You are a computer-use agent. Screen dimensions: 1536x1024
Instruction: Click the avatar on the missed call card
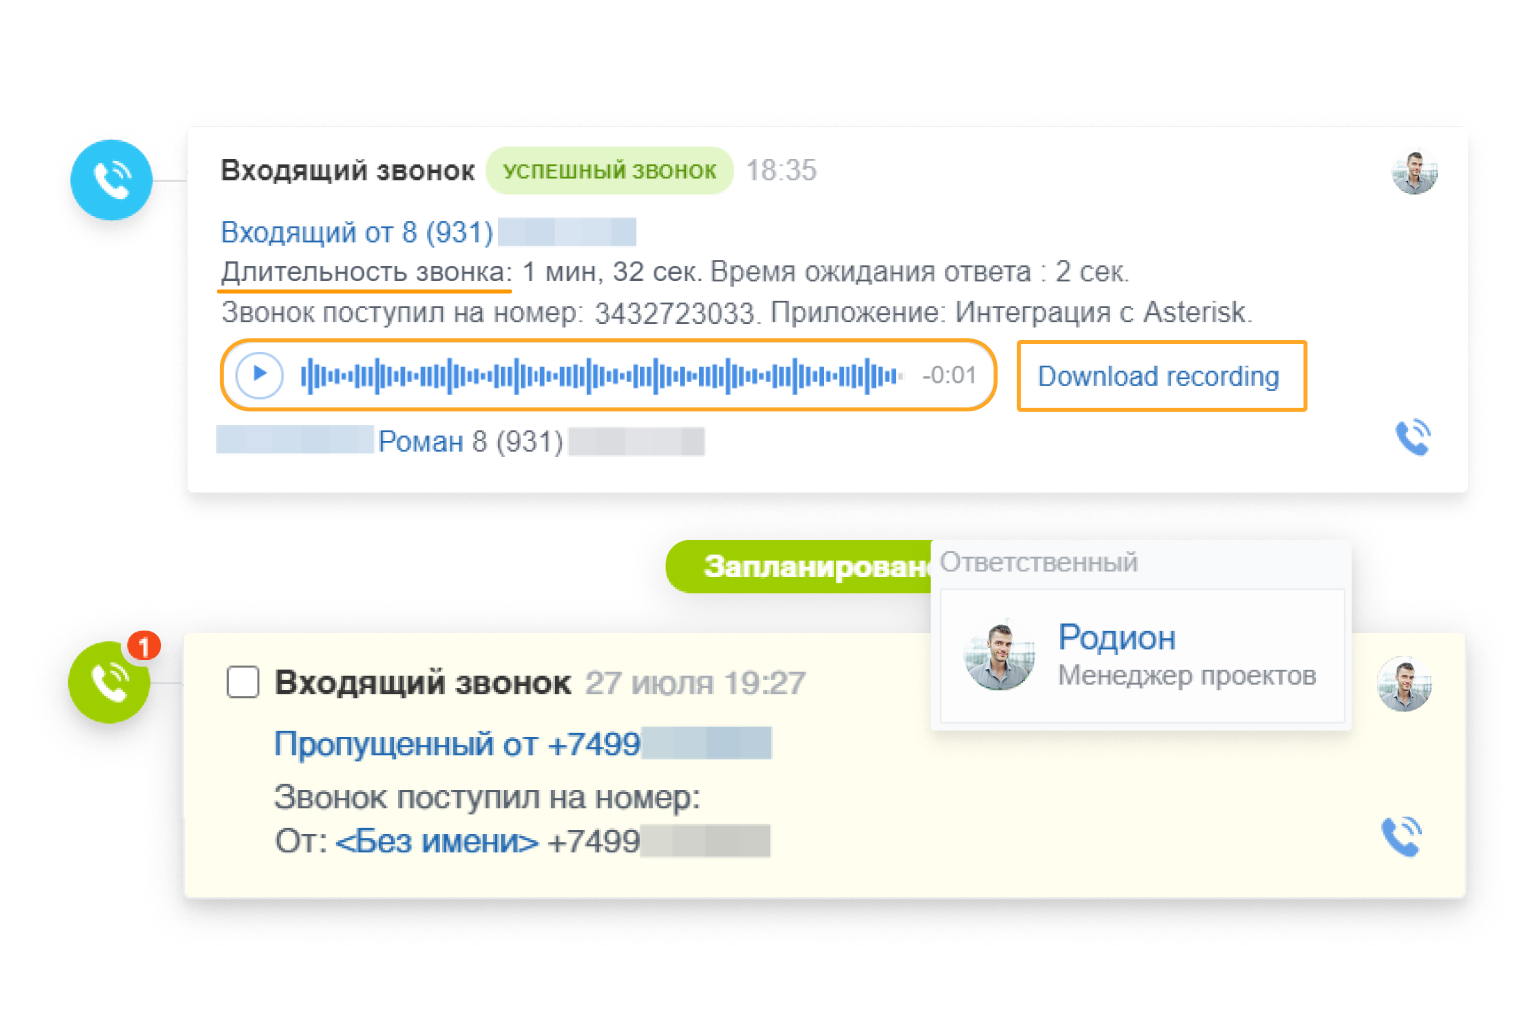tap(1403, 684)
